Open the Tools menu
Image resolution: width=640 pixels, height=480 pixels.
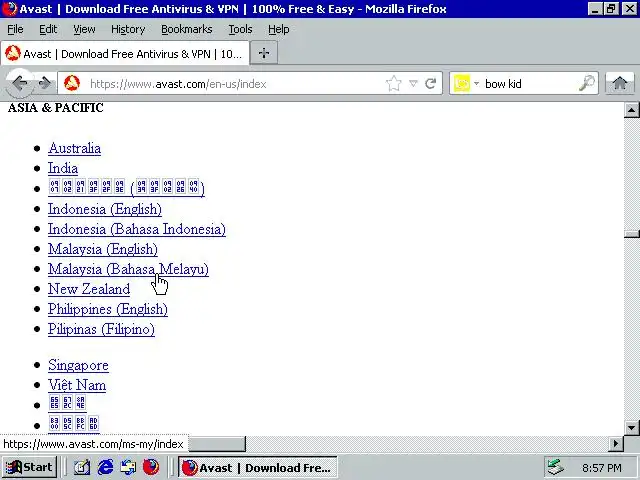coord(240,29)
